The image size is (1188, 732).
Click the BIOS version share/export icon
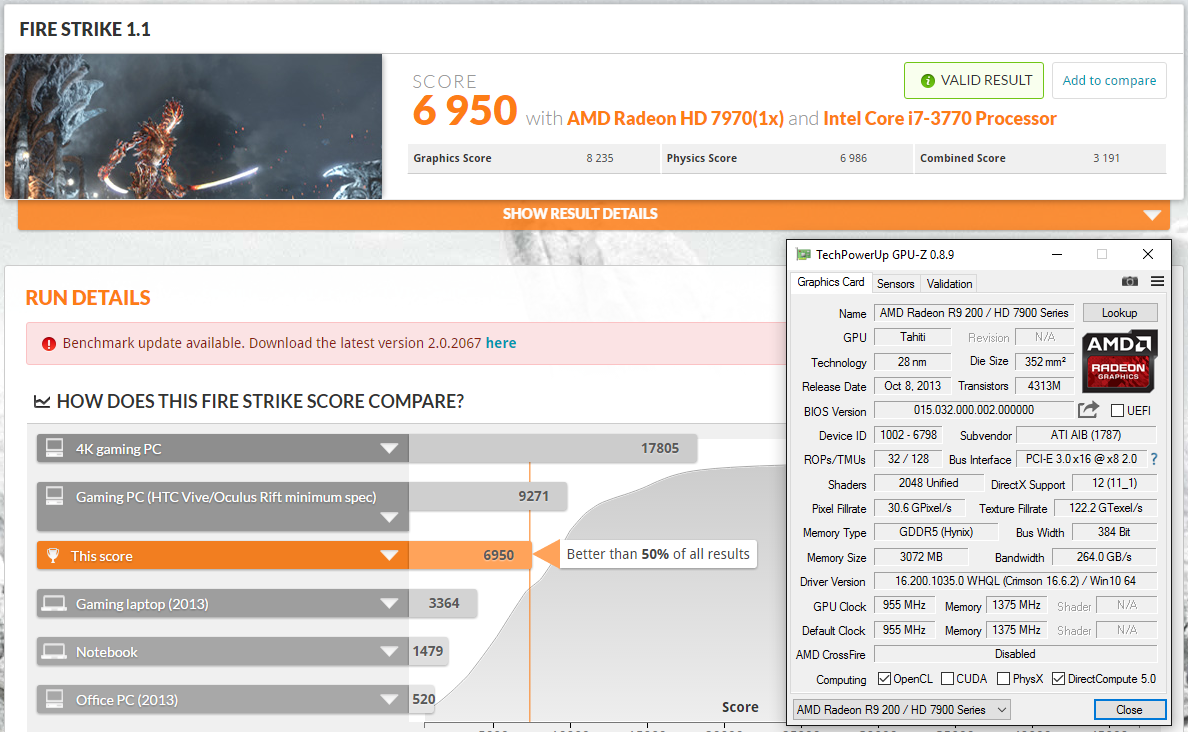pyautogui.click(x=1088, y=410)
